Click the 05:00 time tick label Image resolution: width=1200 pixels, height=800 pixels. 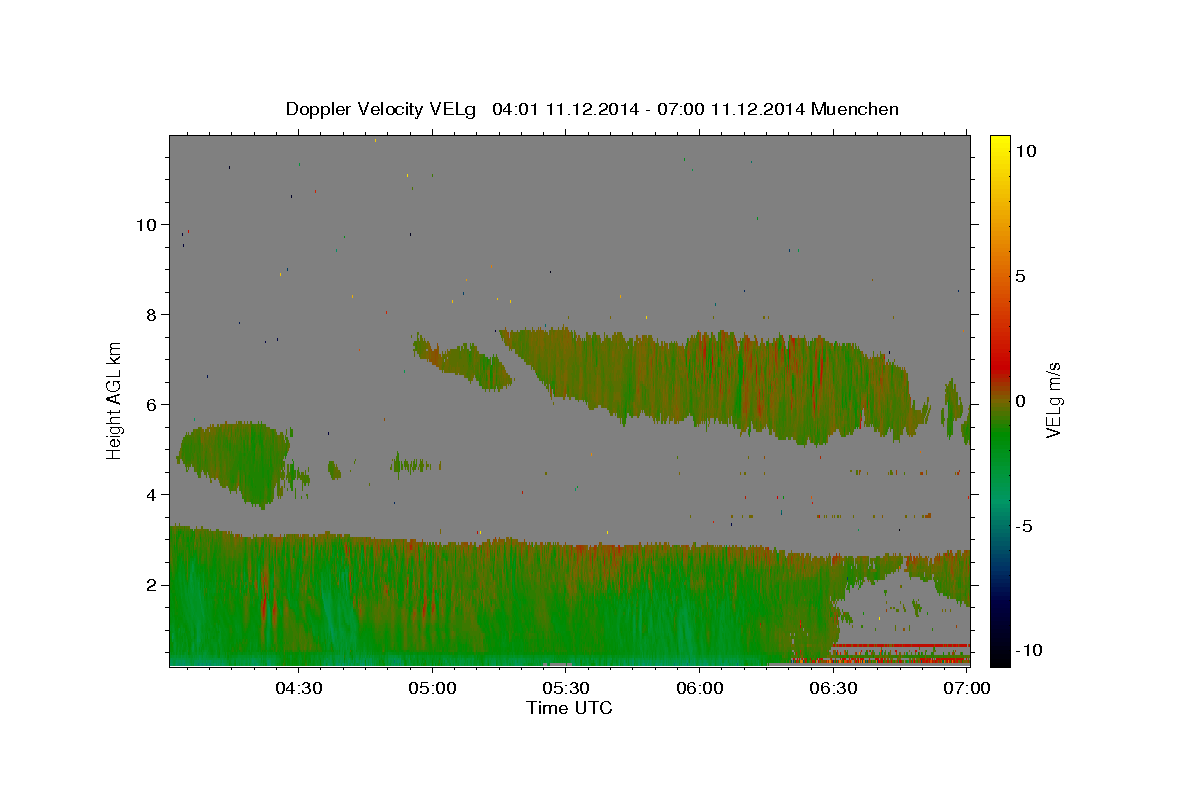point(433,688)
